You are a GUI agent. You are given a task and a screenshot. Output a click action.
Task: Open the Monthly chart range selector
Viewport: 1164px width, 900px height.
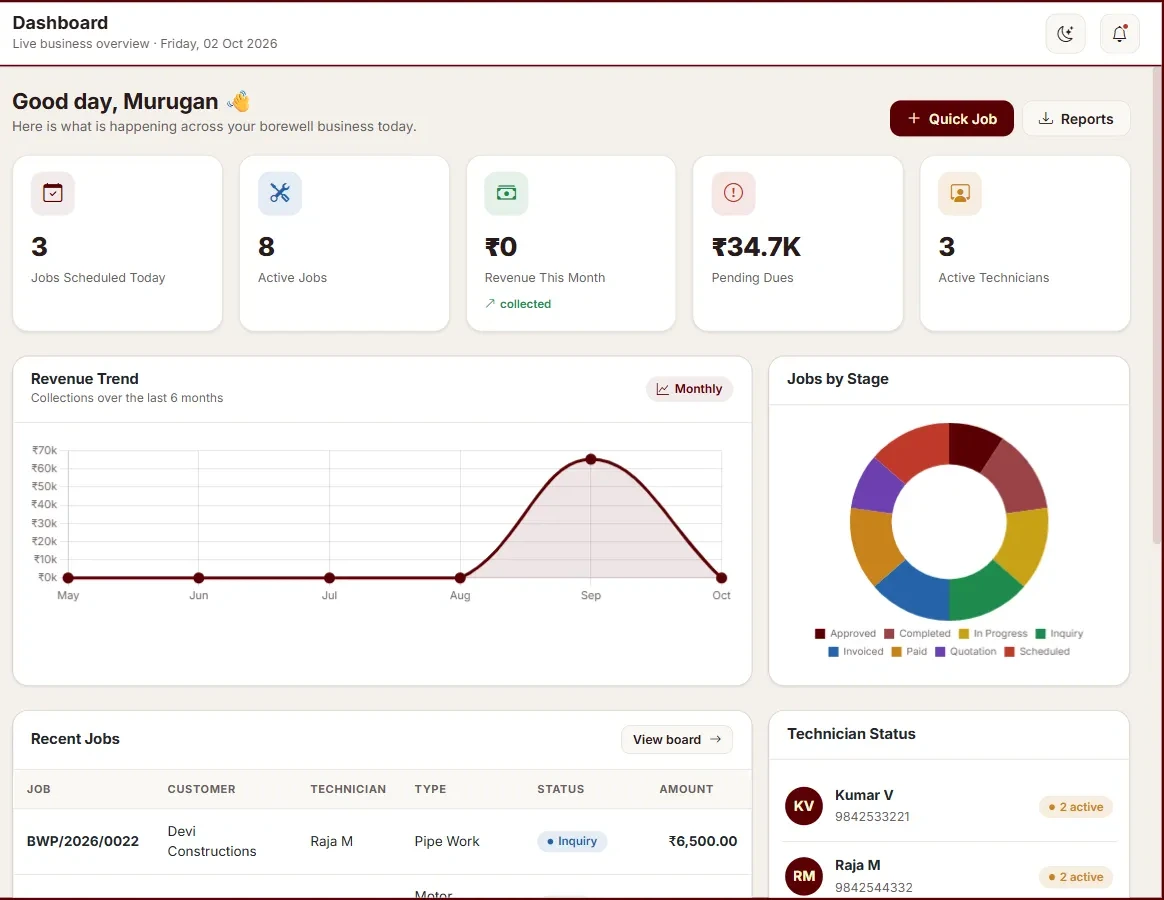[689, 389]
